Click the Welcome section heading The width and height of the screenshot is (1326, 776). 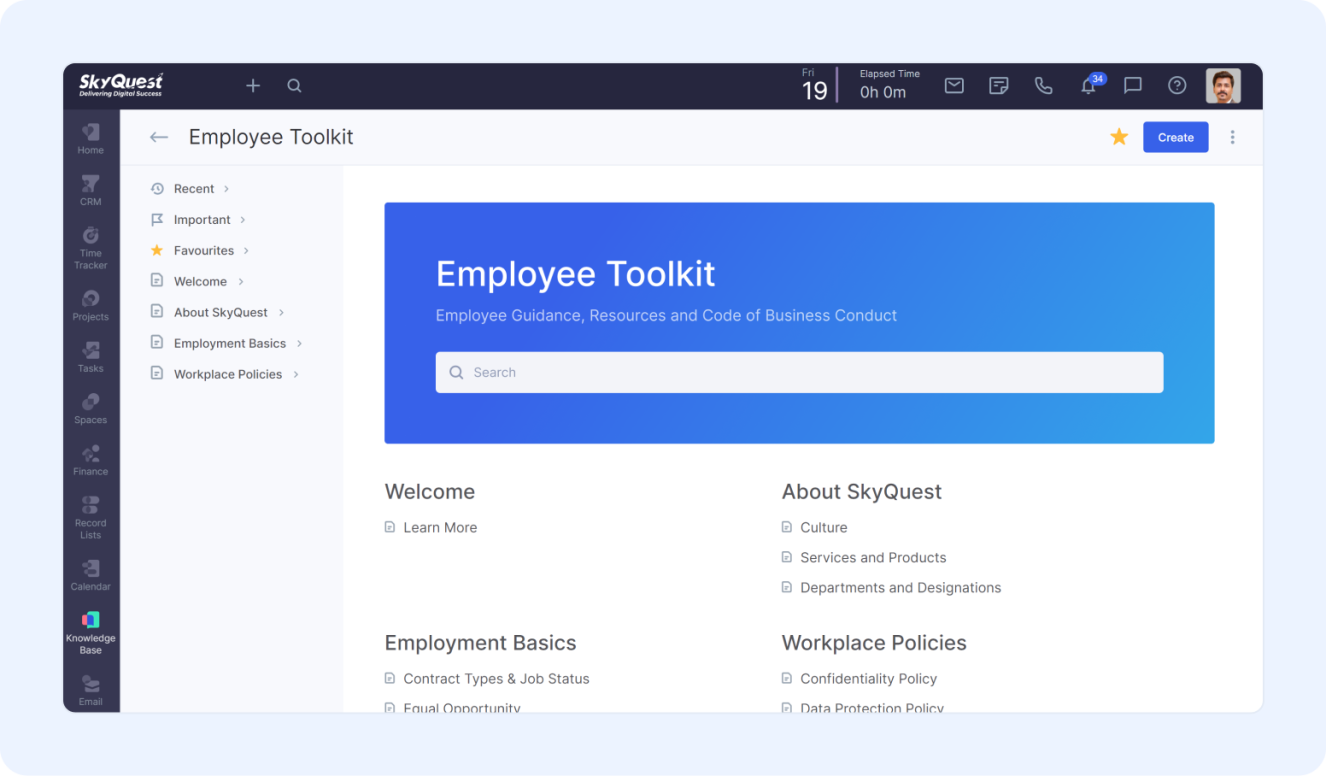(x=430, y=492)
